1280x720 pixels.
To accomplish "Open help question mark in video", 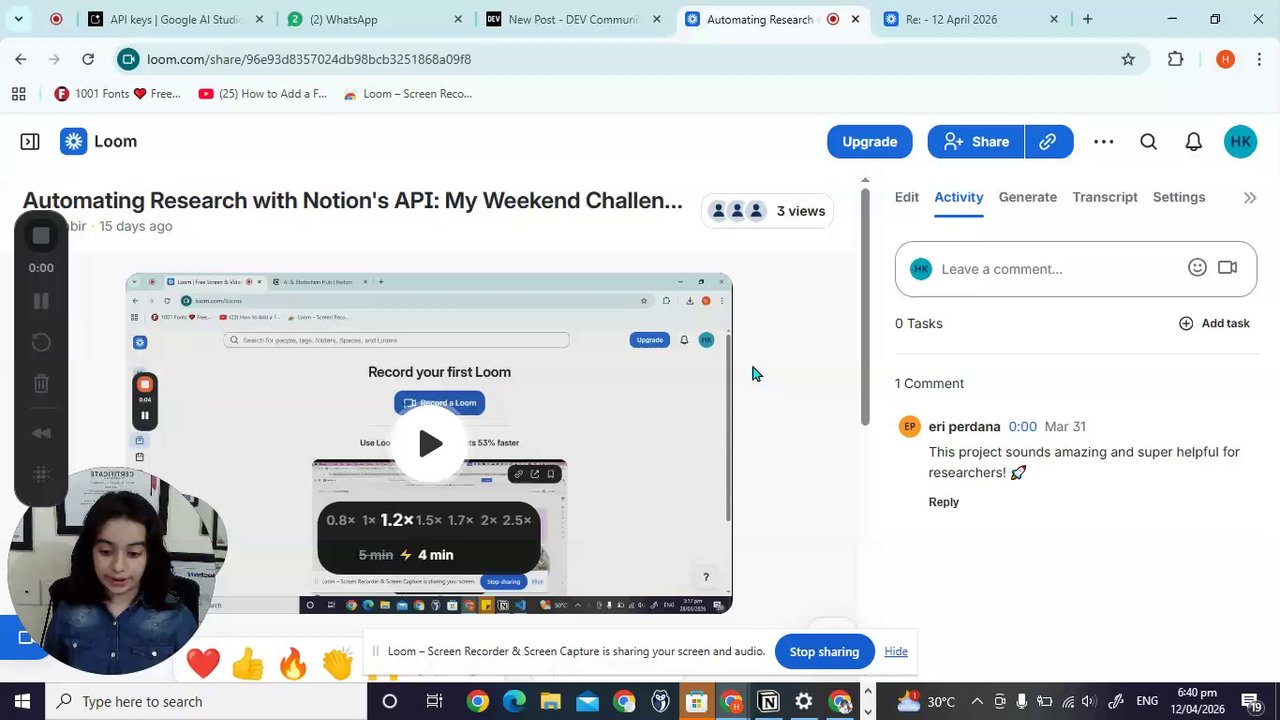I will [706, 577].
